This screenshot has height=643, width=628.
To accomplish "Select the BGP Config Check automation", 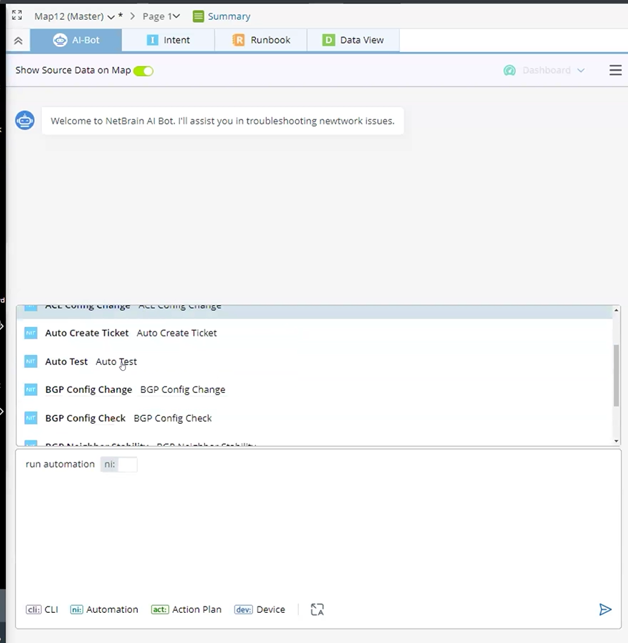I will (x=315, y=418).
